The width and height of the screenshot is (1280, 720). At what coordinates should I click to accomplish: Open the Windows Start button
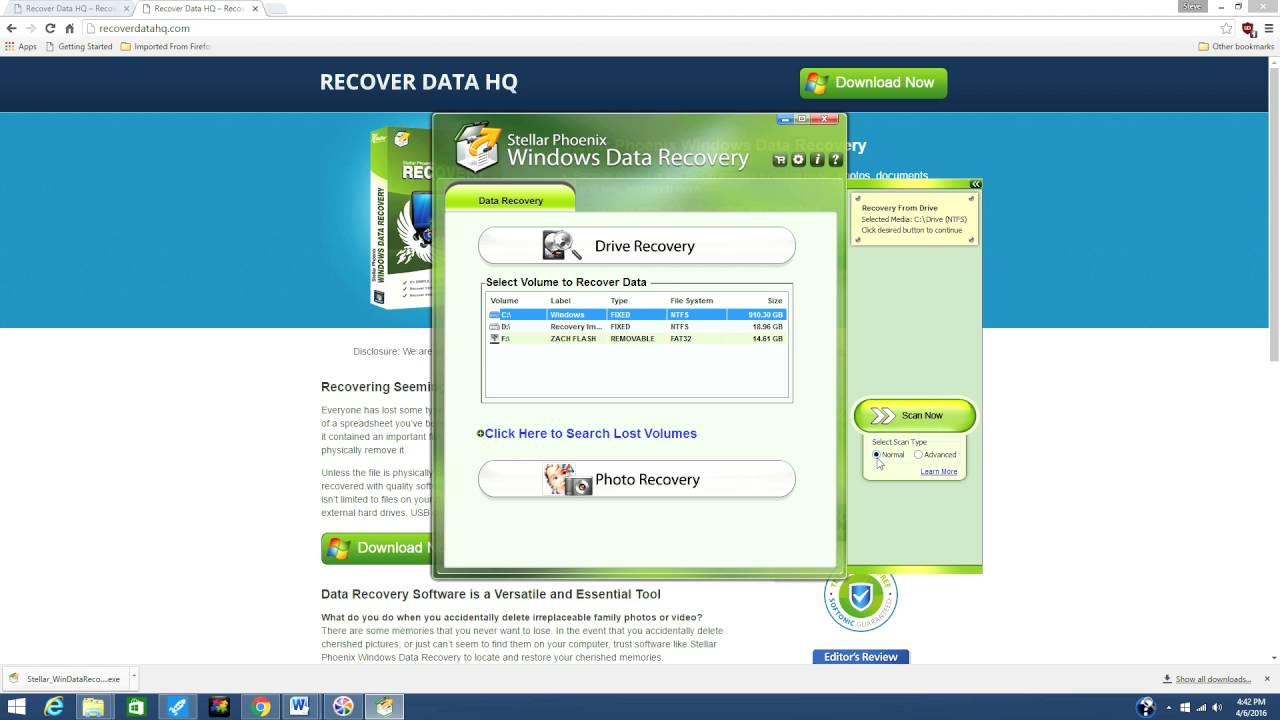pos(17,707)
